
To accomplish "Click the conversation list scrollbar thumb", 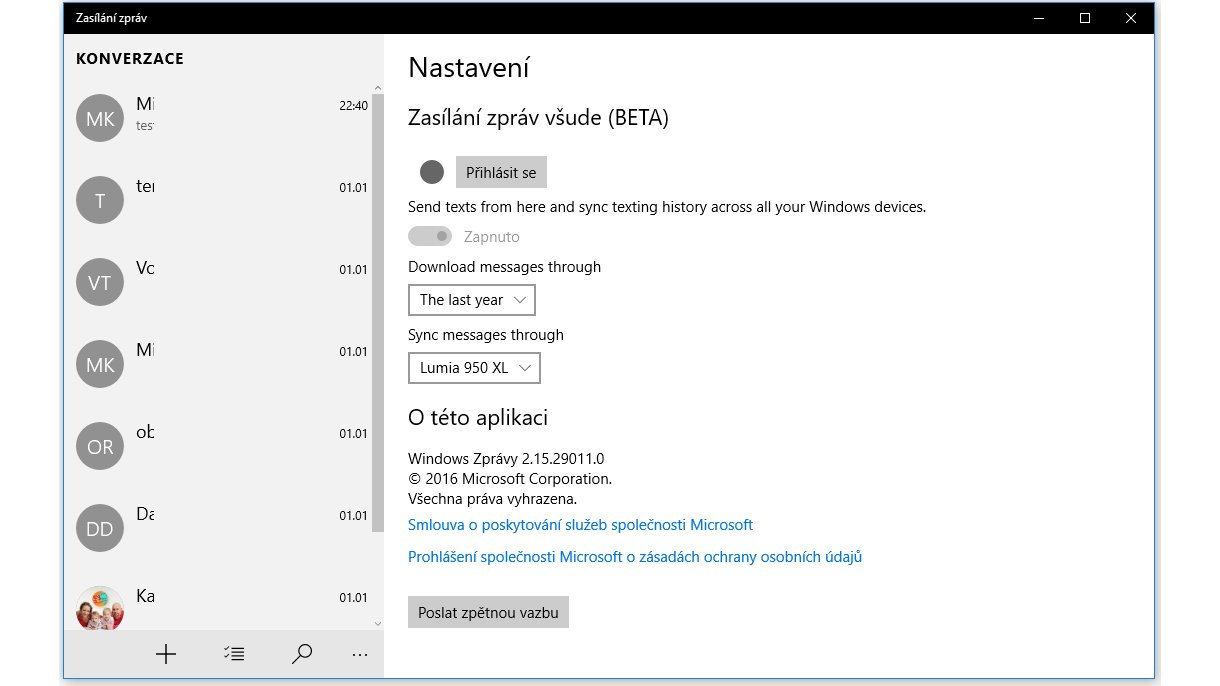I will tap(377, 314).
